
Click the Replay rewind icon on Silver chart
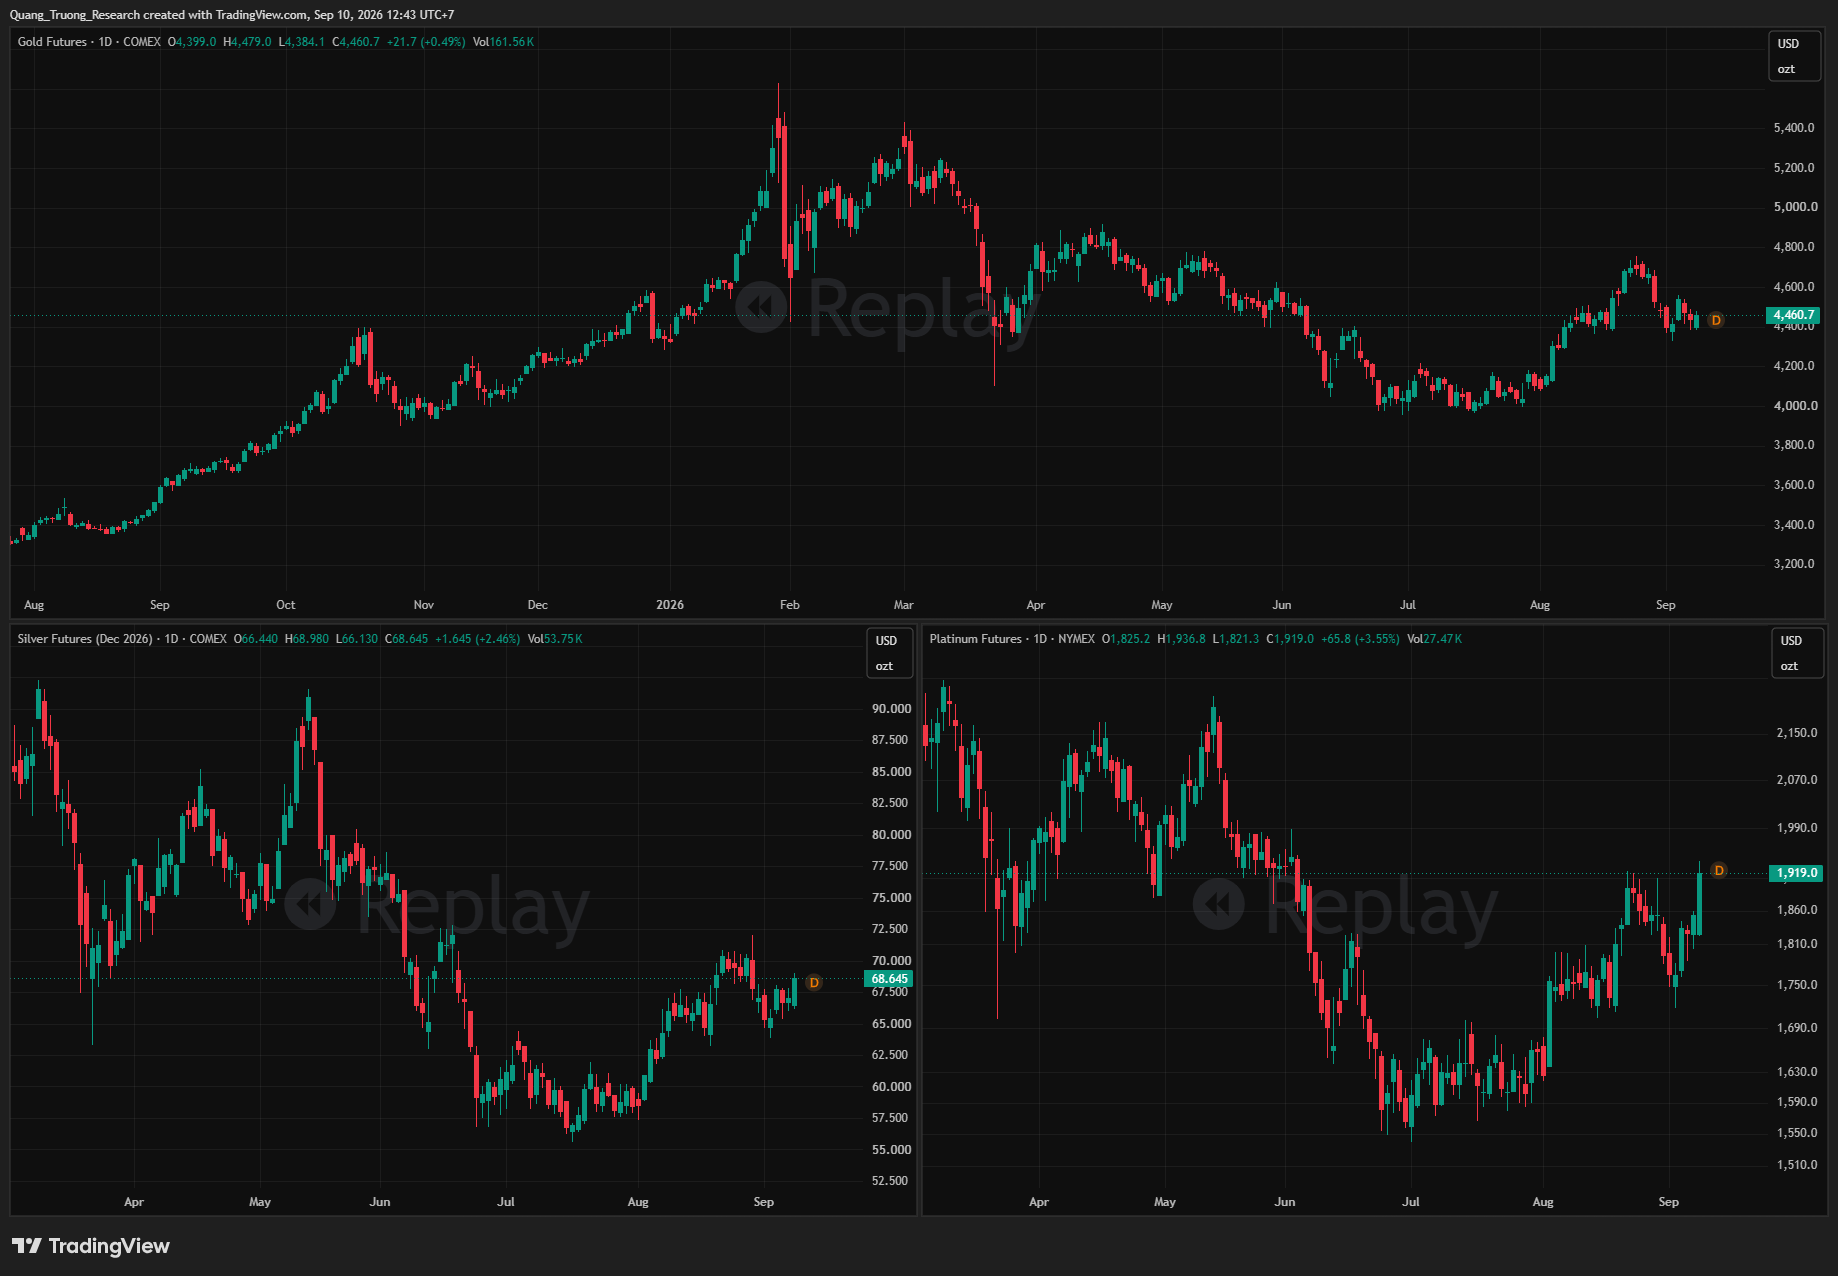310,904
